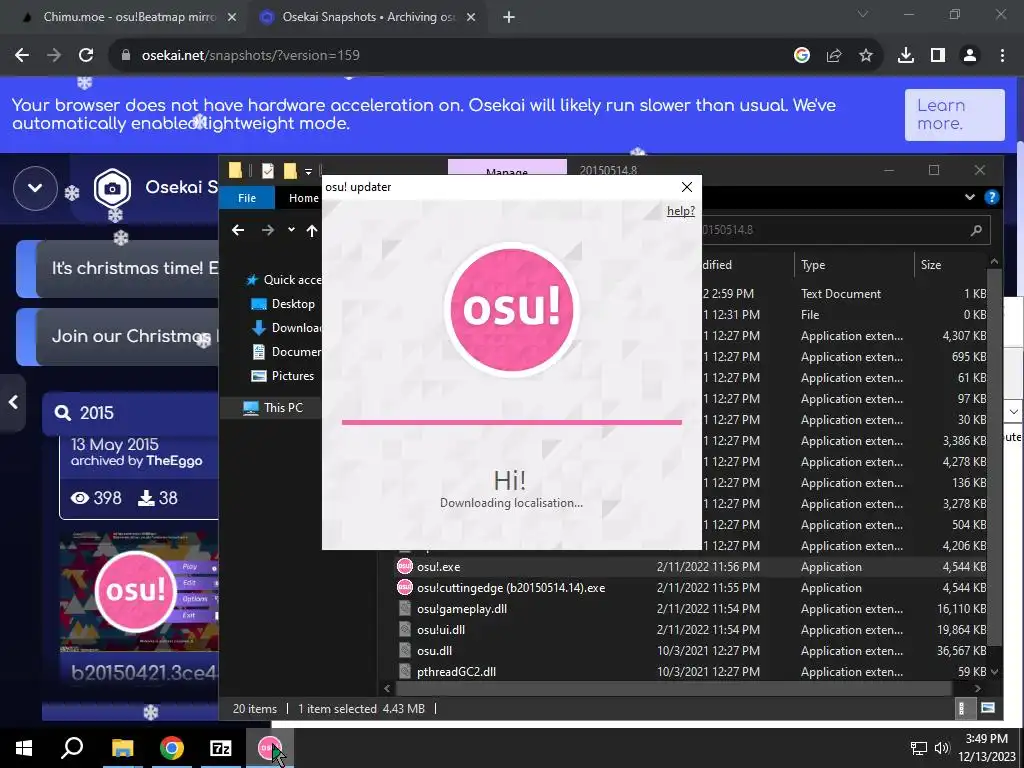Open the Home ribbon tab in File Explorer
This screenshot has width=1024, height=768.
(303, 198)
